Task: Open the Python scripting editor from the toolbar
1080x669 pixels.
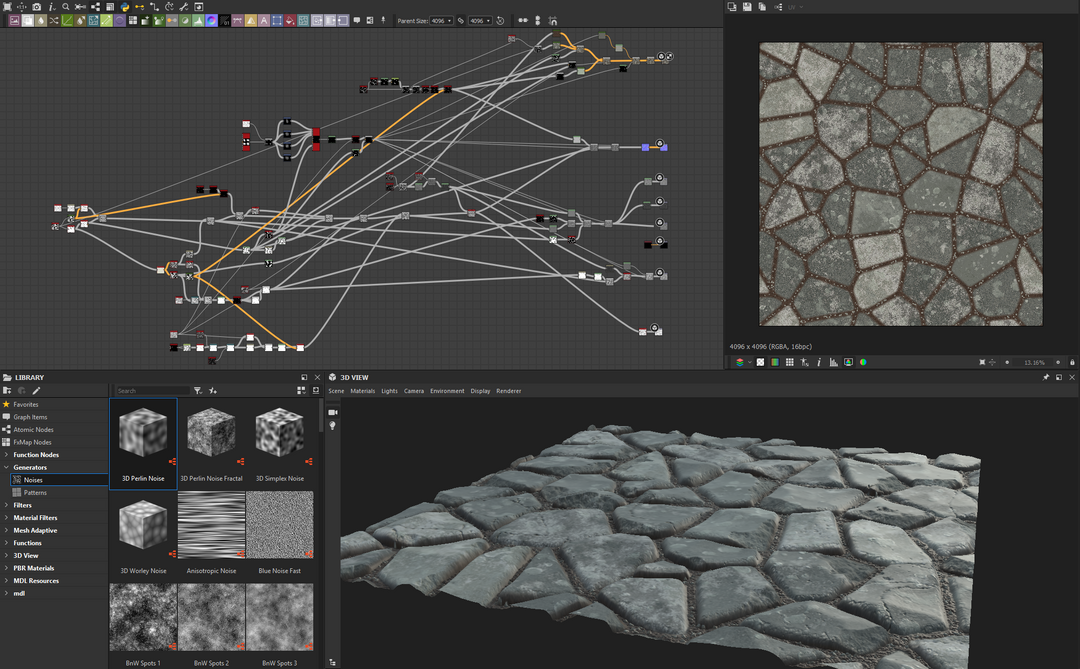Action: [124, 6]
